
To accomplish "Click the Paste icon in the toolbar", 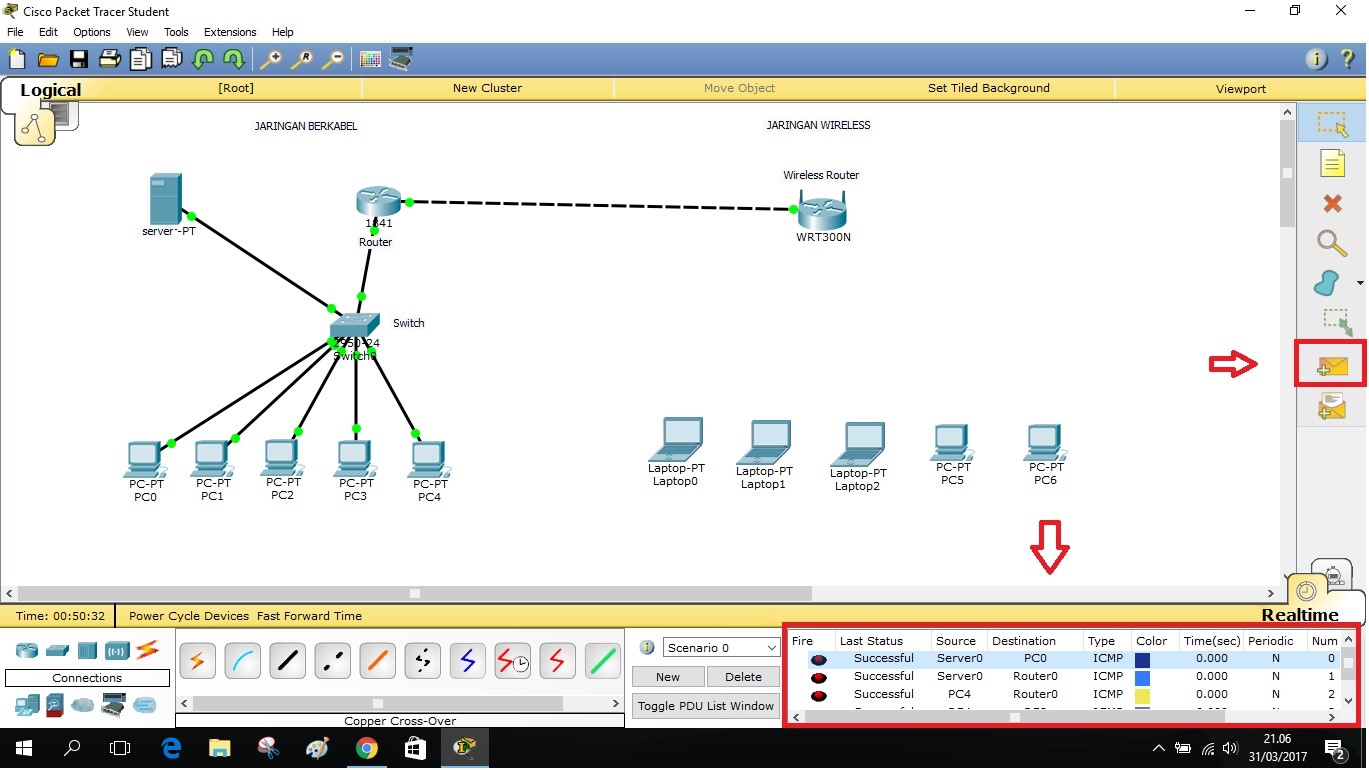I will [170, 59].
